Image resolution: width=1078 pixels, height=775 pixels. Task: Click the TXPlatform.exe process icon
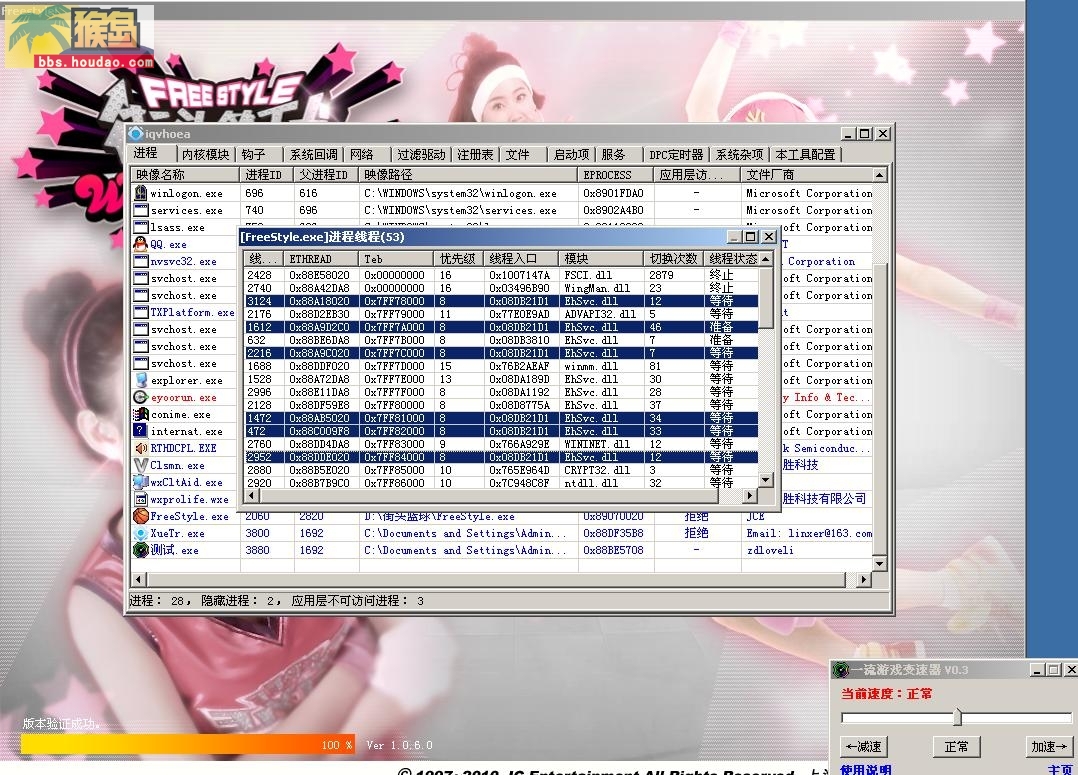[x=140, y=312]
